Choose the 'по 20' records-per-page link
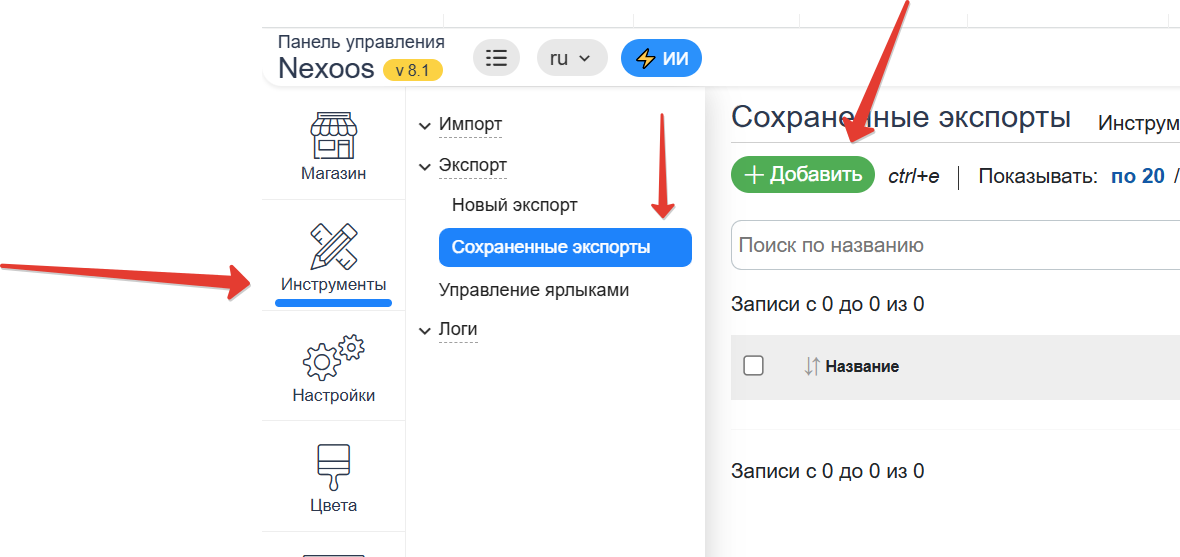The height and width of the screenshot is (557, 1180). pos(1137,176)
